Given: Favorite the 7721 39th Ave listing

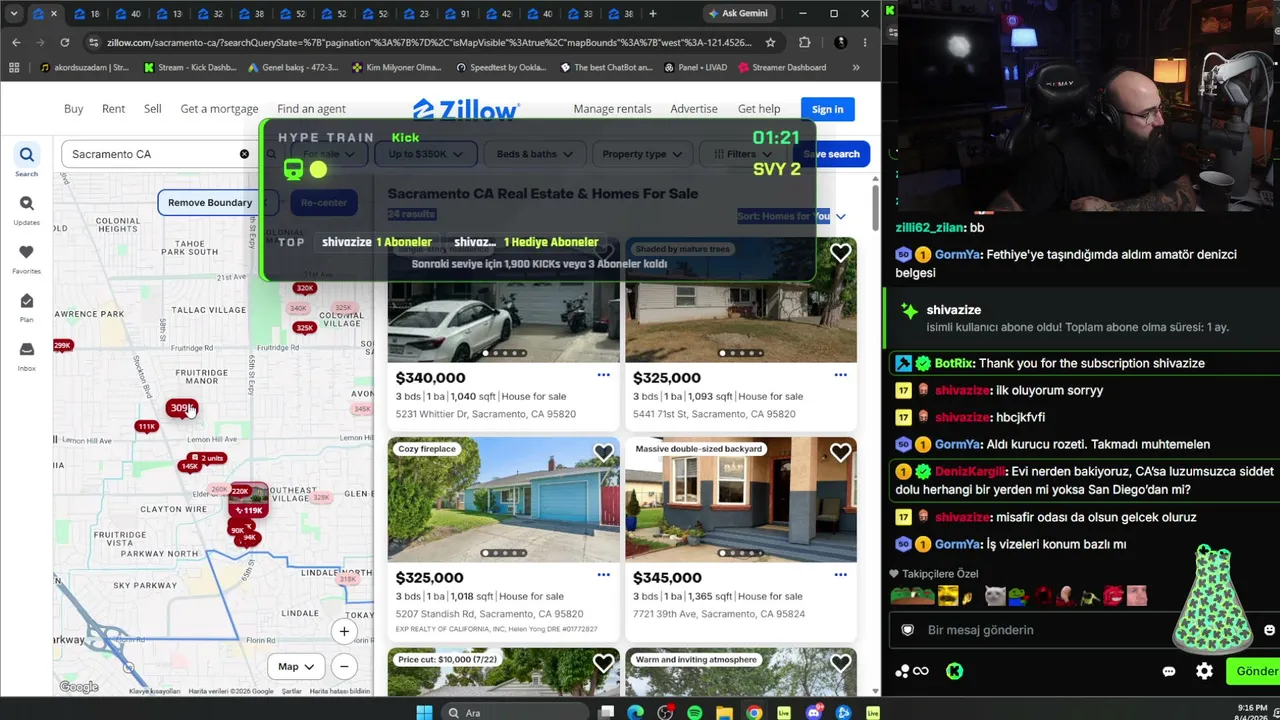Looking at the screenshot, I should [840, 453].
